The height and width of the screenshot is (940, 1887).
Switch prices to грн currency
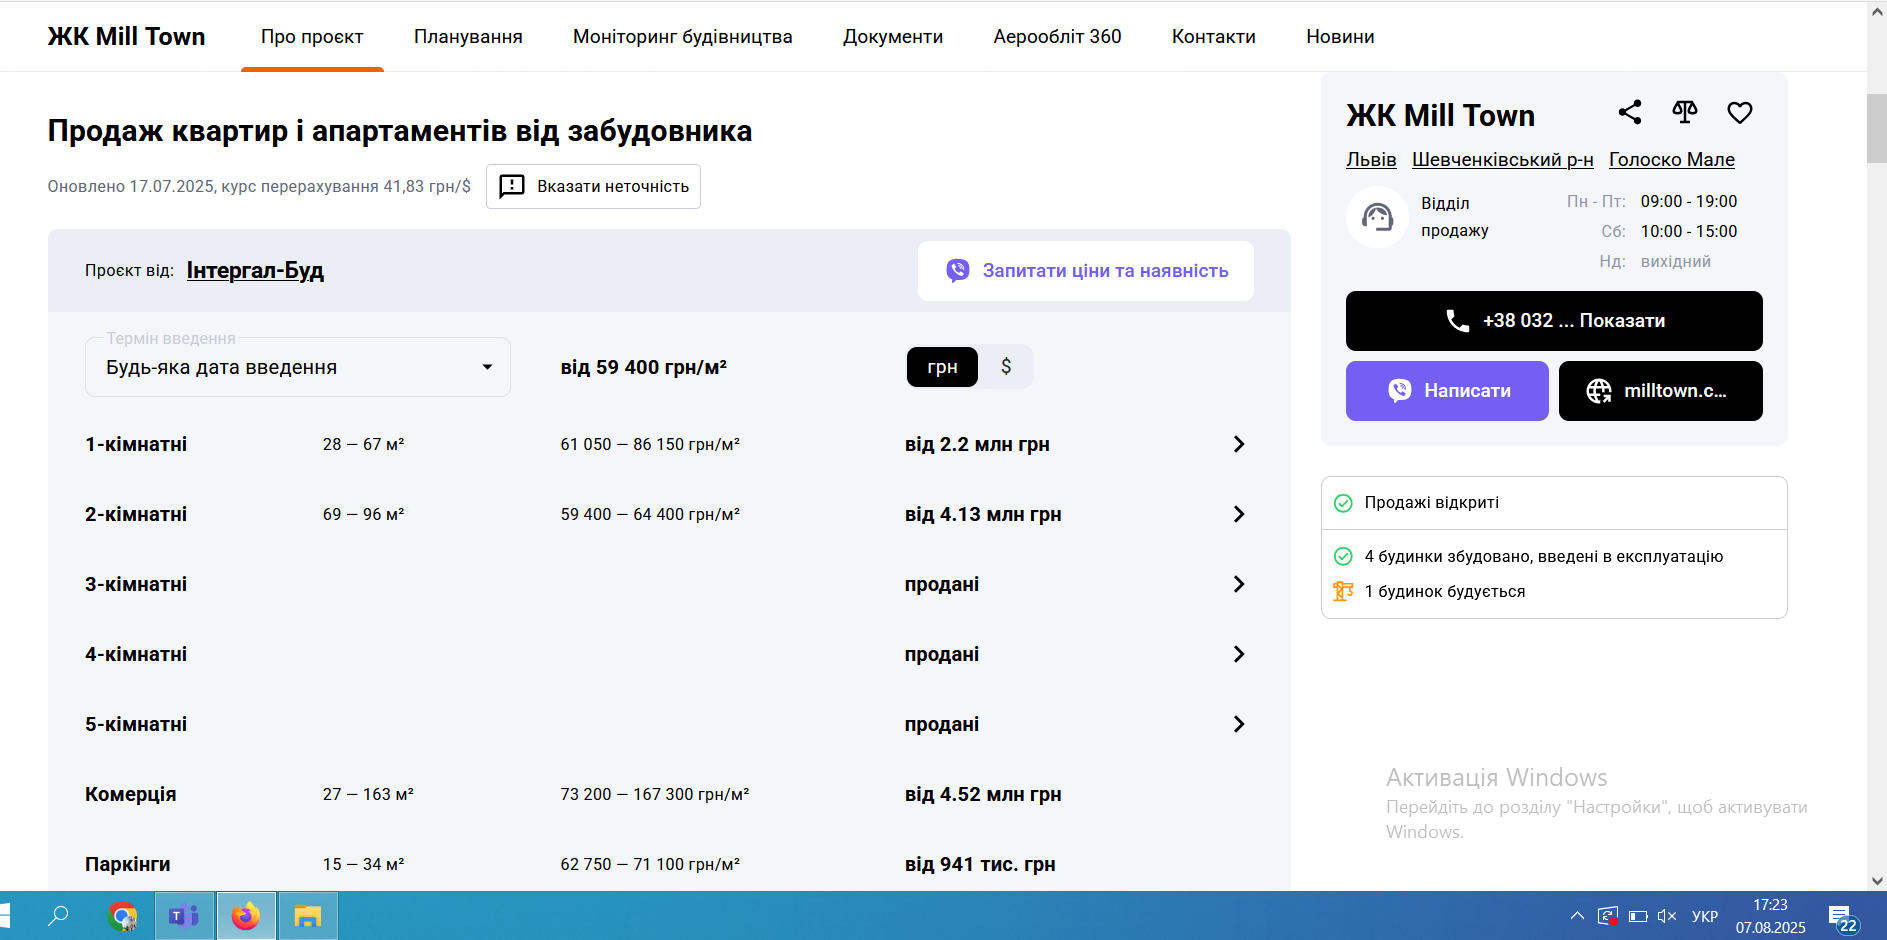pos(942,367)
